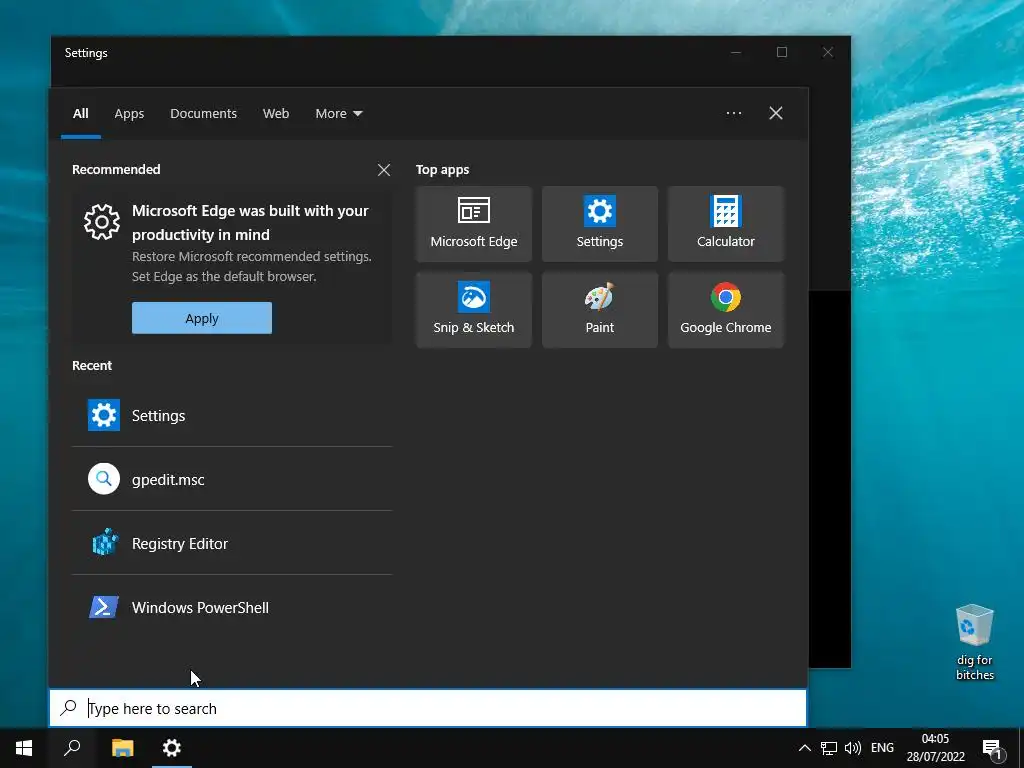This screenshot has width=1024, height=768.
Task: Open Microsoft Edge from Top apps
Action: point(473,224)
